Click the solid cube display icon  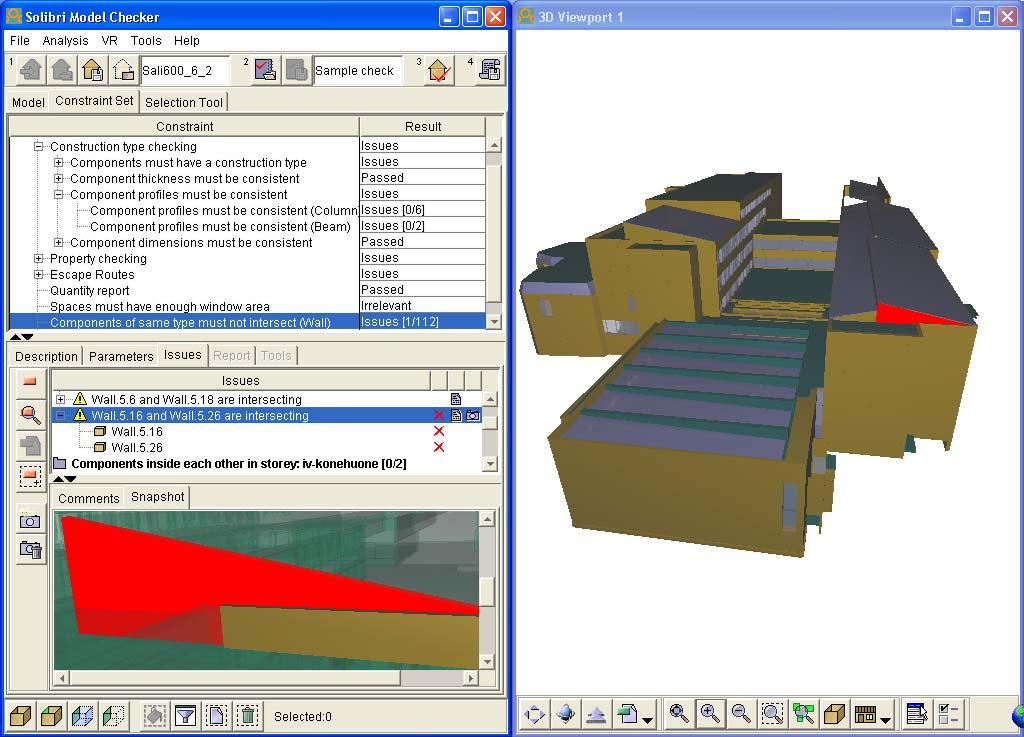click(21, 716)
